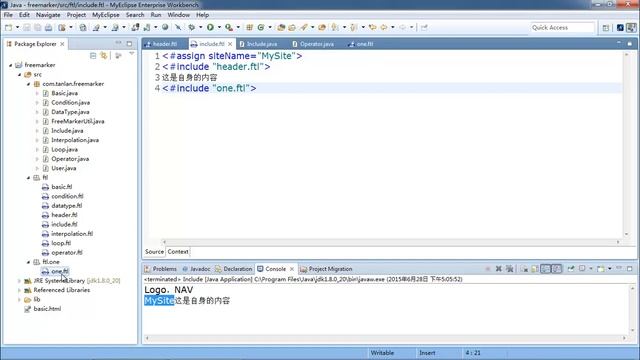Toggle Show Console on standard error
The height and width of the screenshot is (360, 640).
point(557,269)
